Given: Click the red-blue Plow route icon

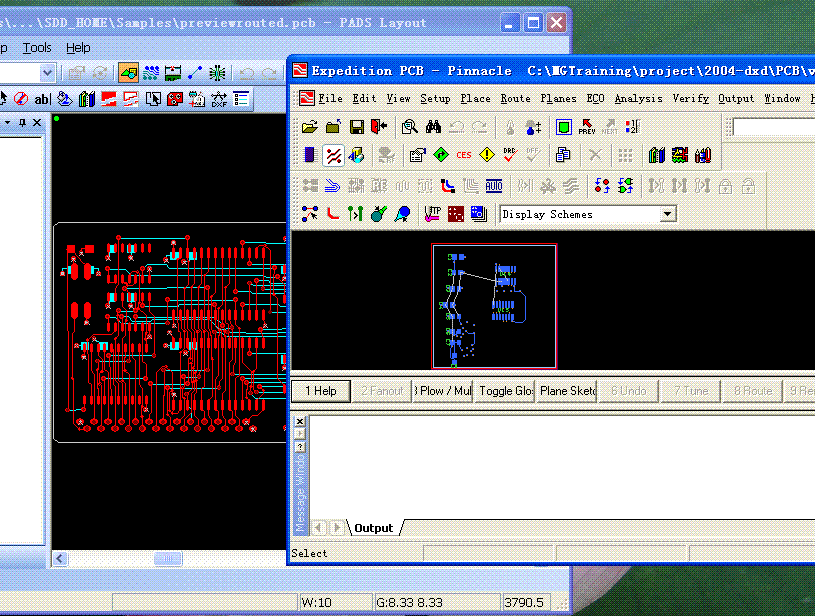Looking at the screenshot, I should point(448,186).
